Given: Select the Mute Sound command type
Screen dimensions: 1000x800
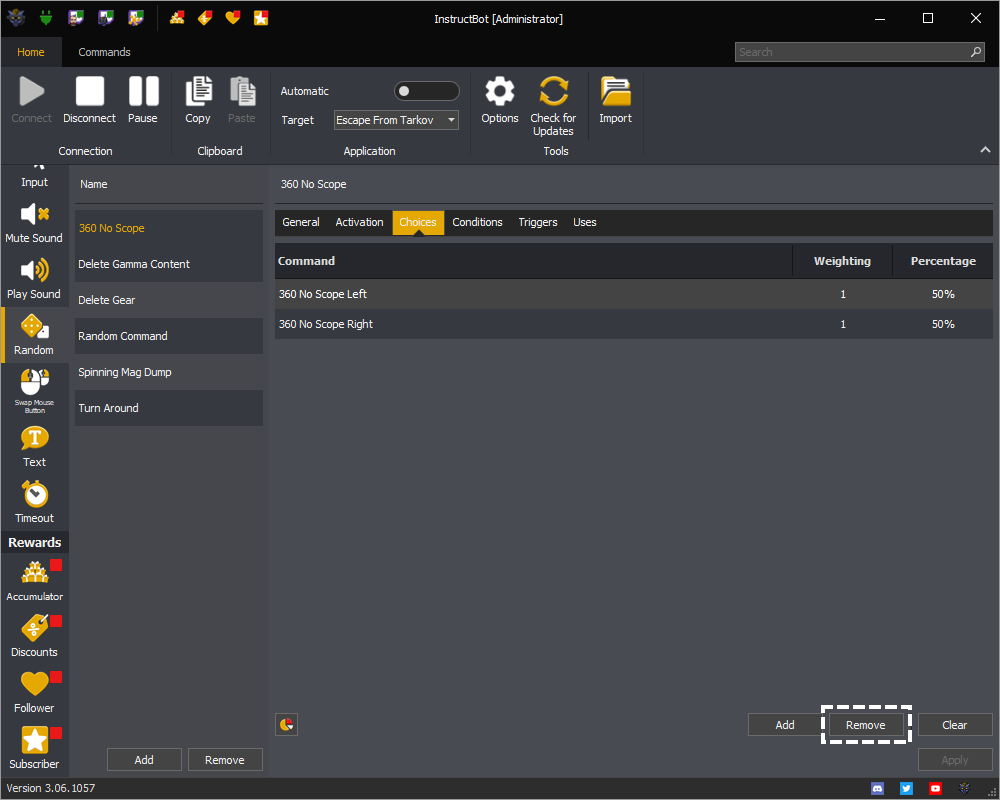Looking at the screenshot, I should coord(34,223).
